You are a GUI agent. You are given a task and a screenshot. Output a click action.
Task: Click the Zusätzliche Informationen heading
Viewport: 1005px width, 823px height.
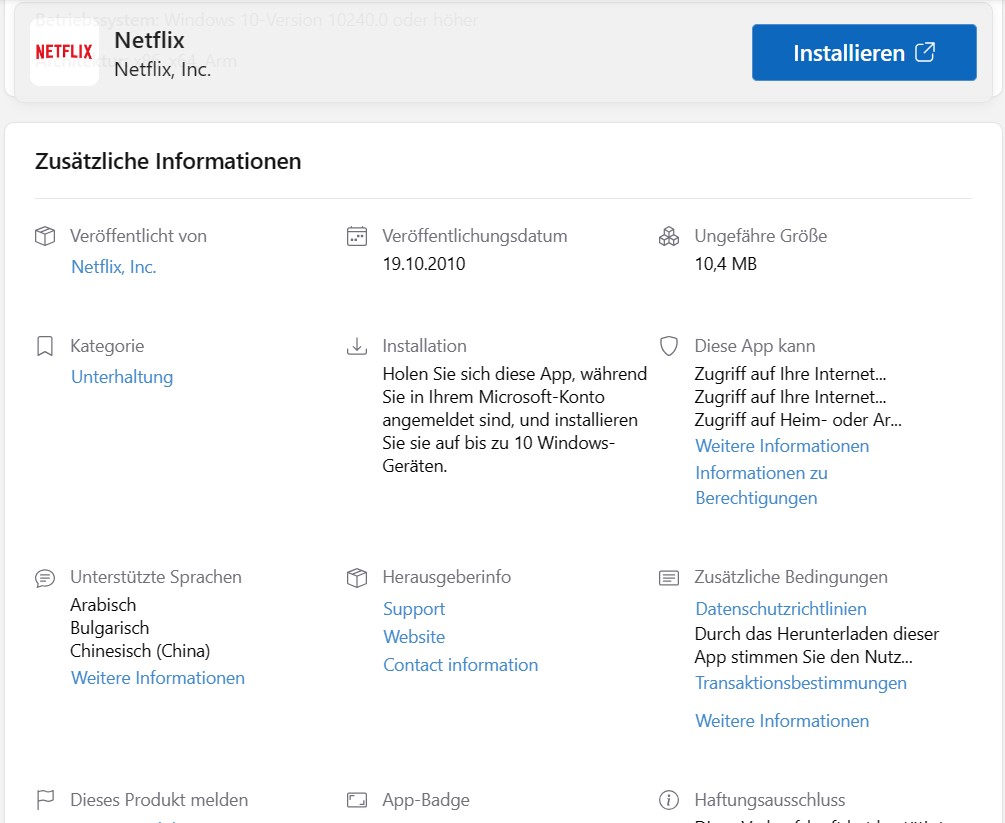(x=168, y=161)
